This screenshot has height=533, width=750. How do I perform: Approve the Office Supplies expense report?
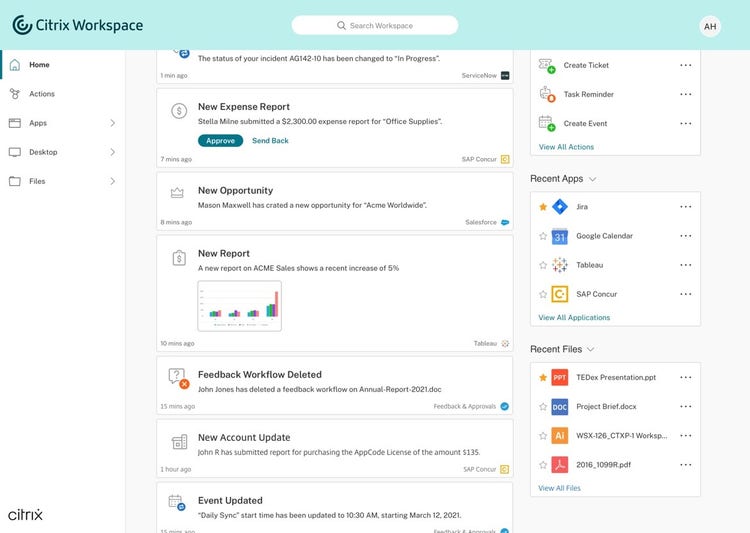click(x=221, y=141)
